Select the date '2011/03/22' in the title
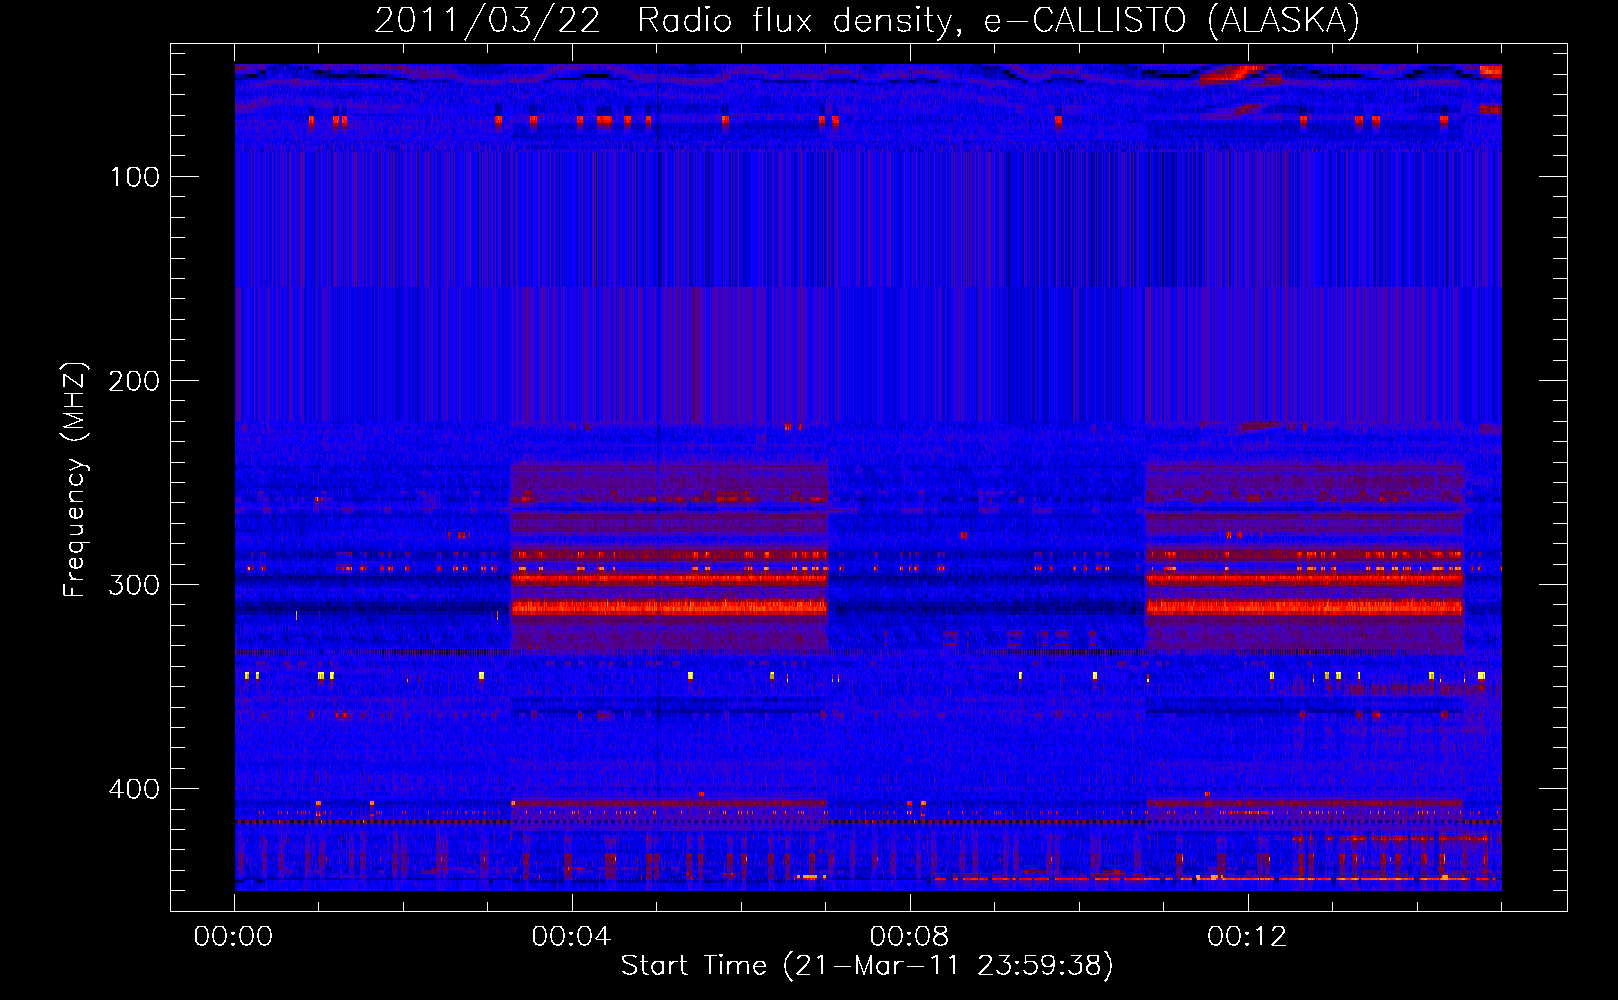 (x=487, y=20)
